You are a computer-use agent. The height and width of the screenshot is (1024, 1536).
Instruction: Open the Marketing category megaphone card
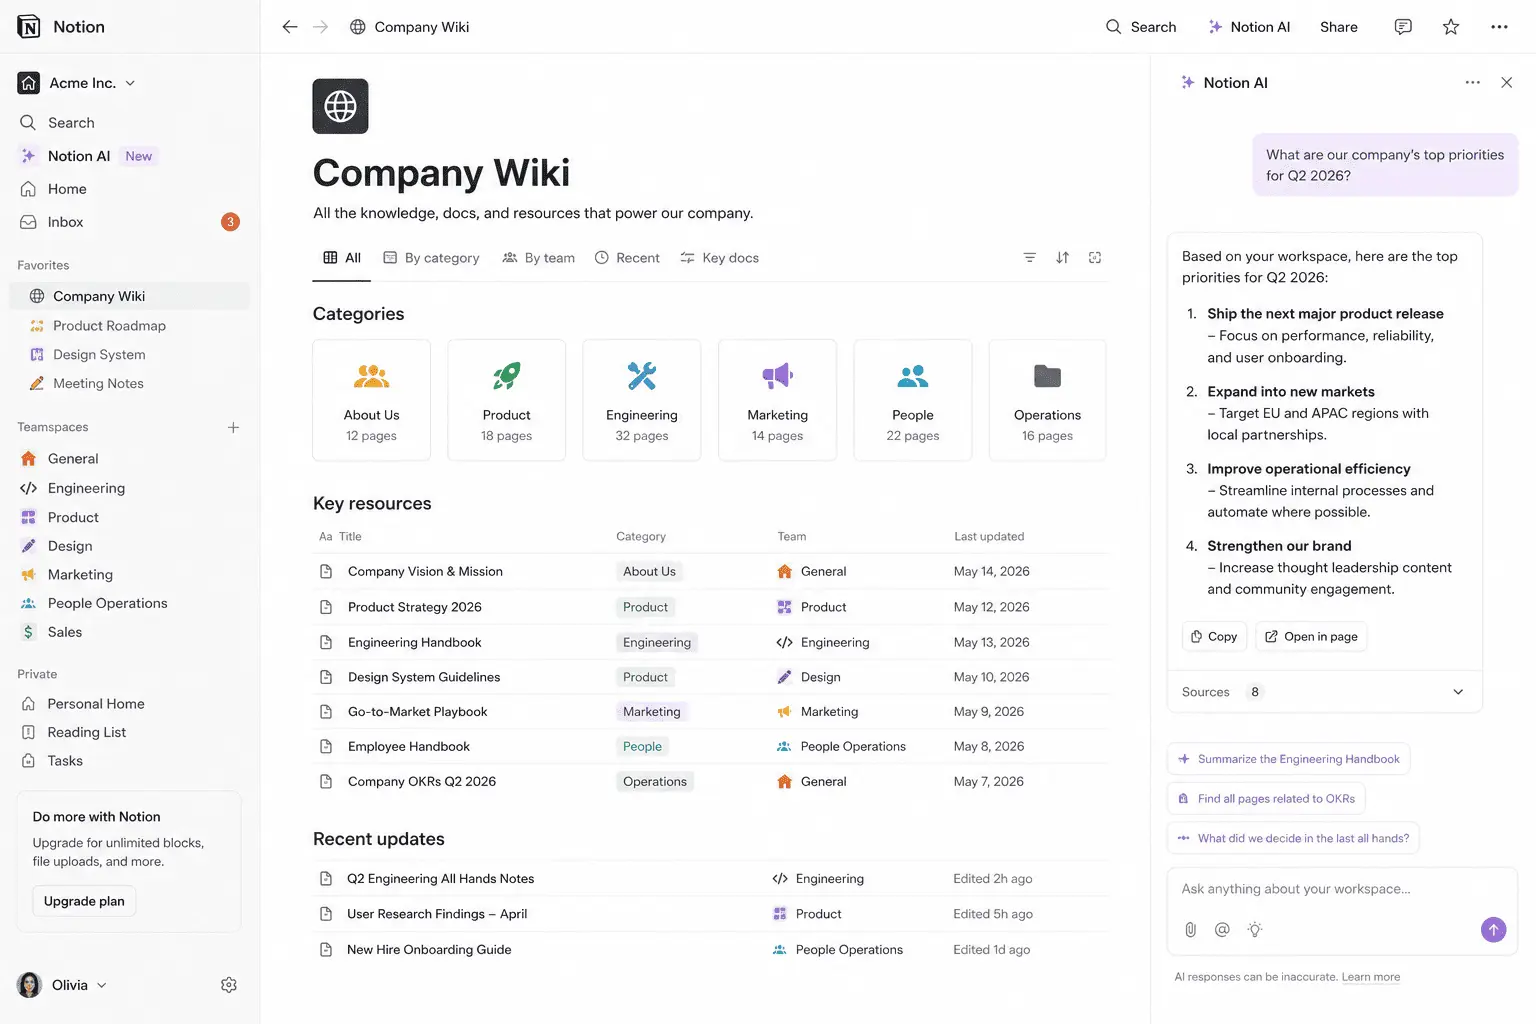tap(777, 400)
